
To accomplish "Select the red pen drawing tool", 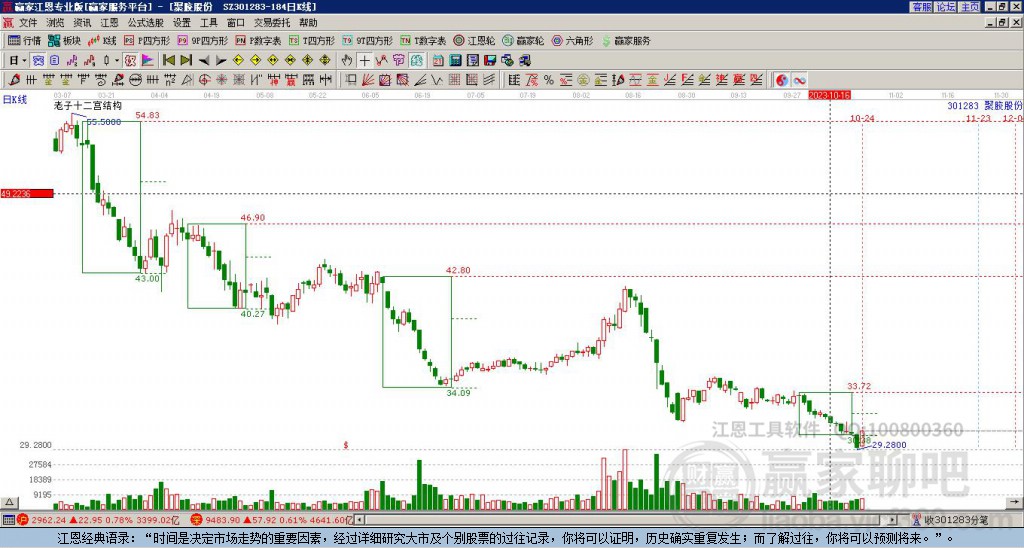I will (14, 80).
